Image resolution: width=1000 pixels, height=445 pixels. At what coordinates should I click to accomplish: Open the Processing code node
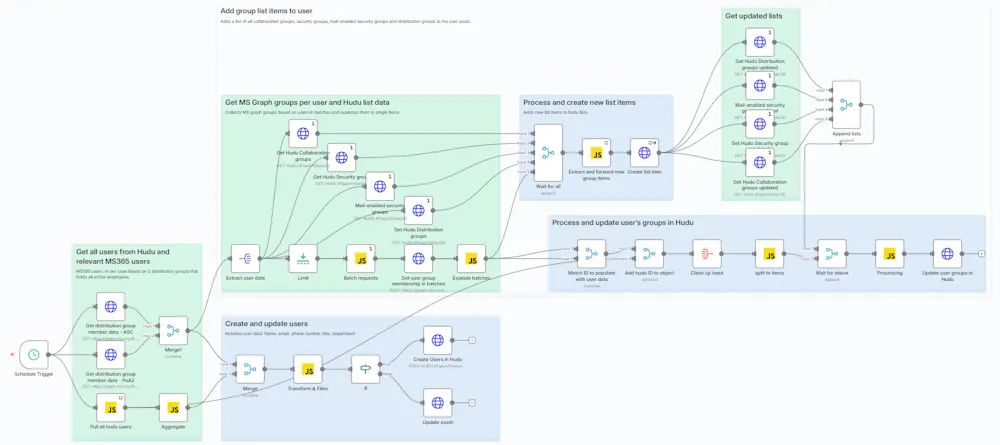[890, 254]
